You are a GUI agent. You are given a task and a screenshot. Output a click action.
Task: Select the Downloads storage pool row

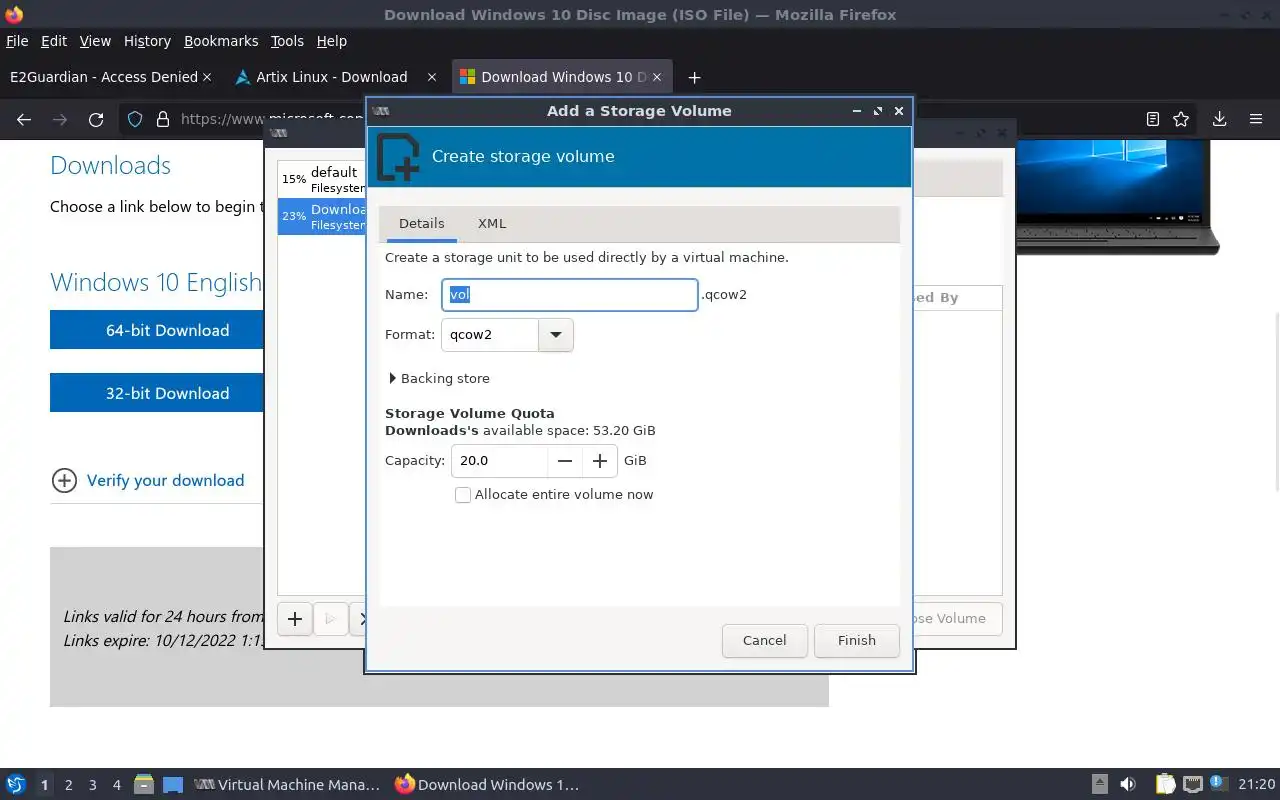[321, 217]
